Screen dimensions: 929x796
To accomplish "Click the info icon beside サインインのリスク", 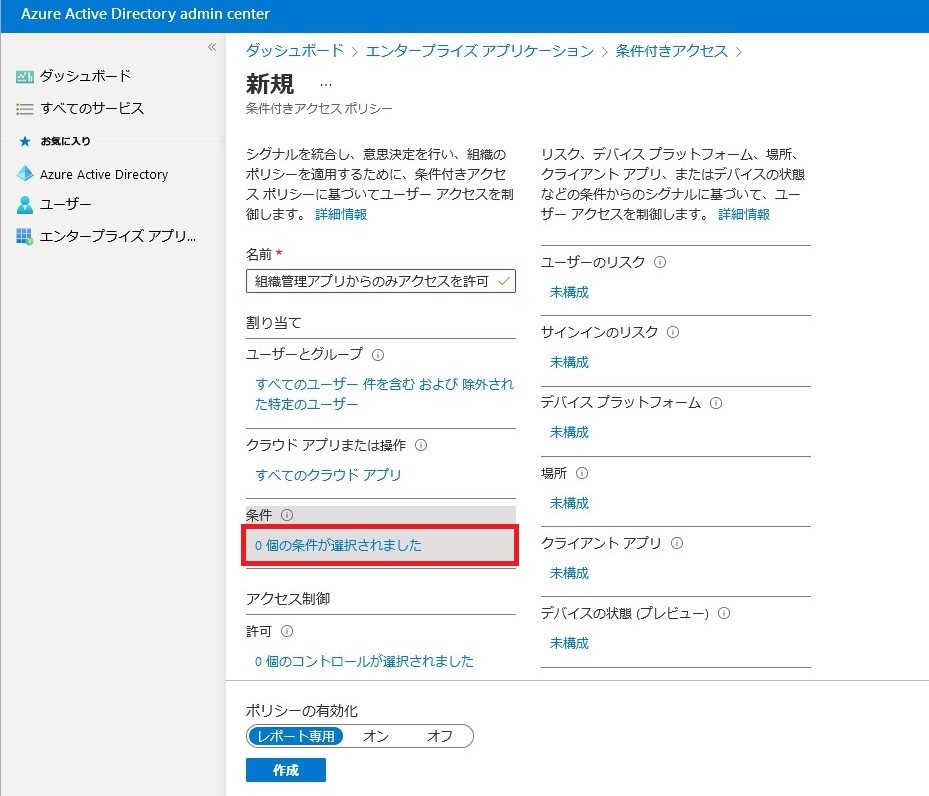I will tap(672, 332).
